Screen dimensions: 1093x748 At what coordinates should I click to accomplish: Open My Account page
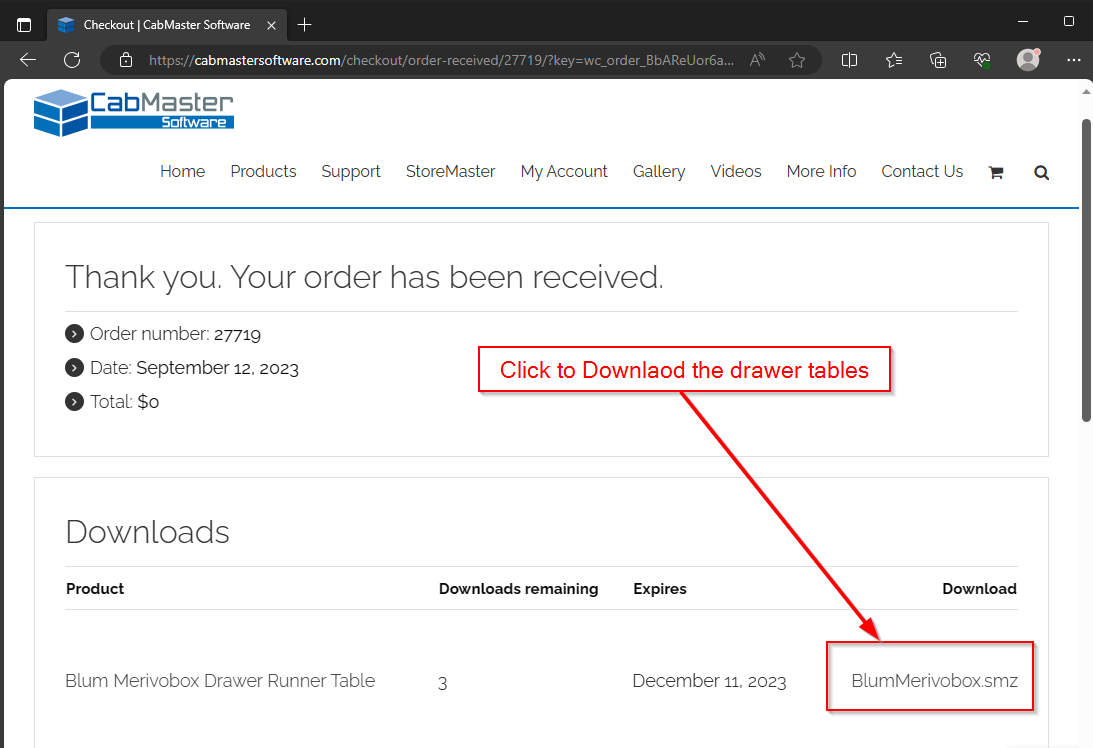(564, 171)
